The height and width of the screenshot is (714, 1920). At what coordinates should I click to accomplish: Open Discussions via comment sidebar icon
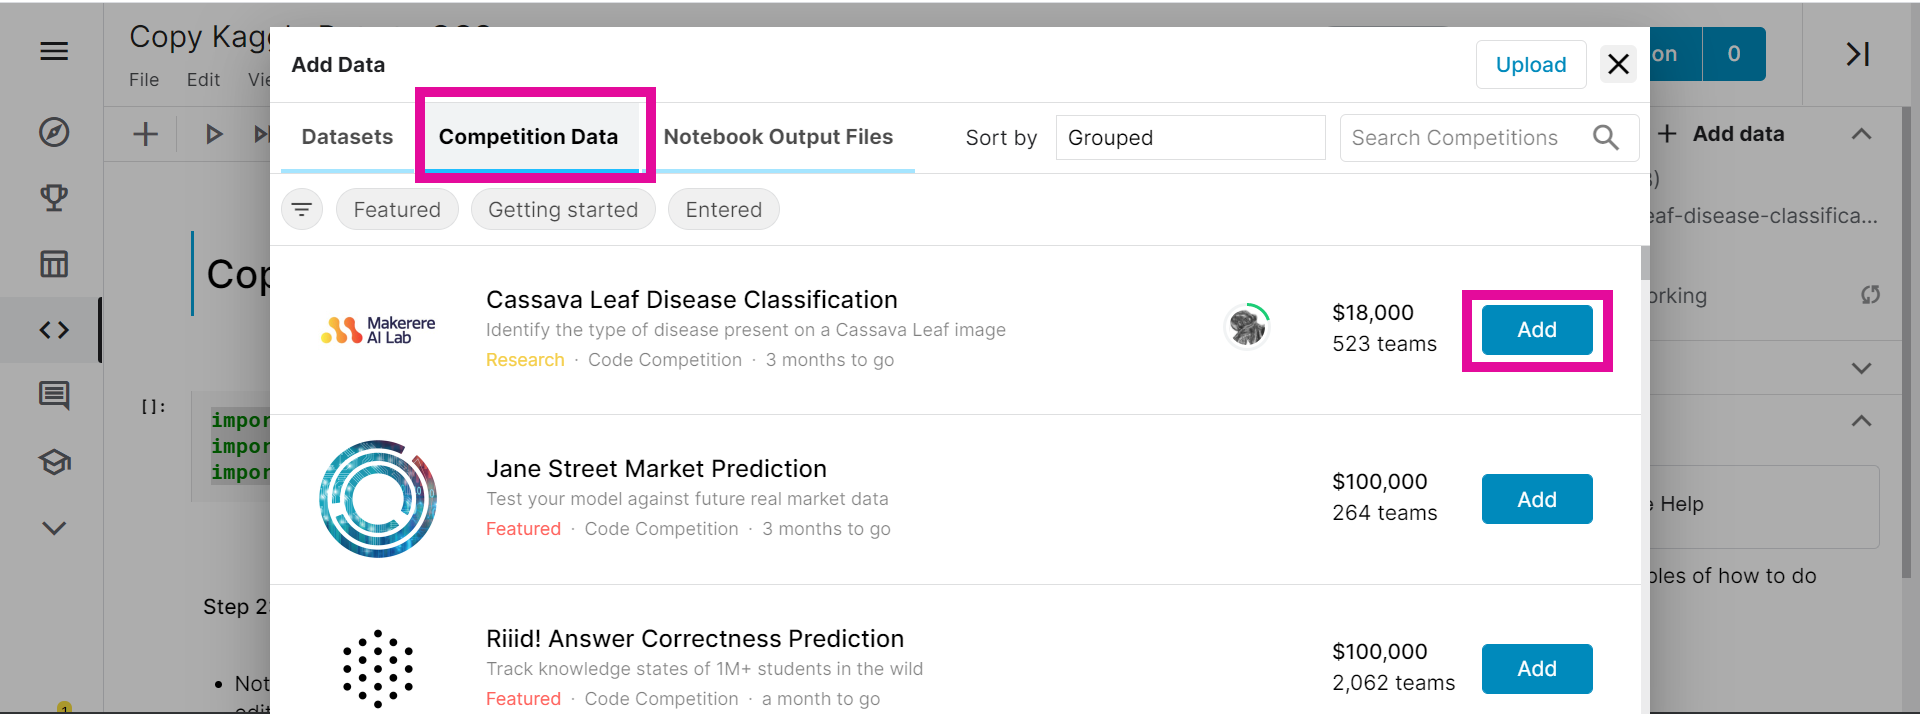click(54, 396)
